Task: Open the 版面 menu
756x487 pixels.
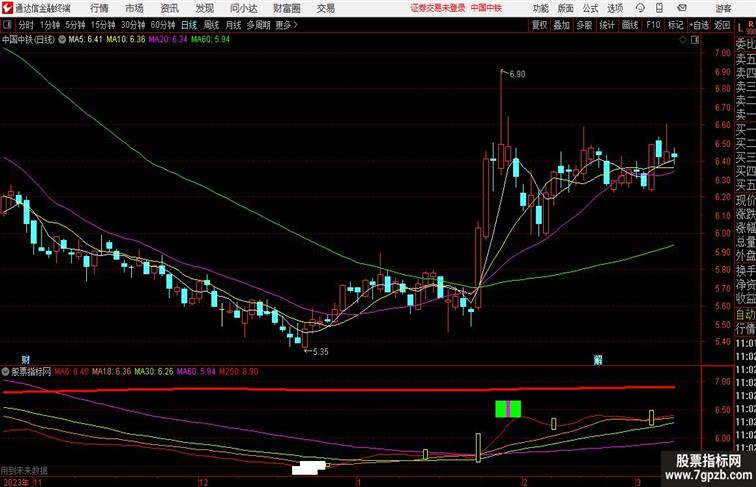Action: (x=566, y=8)
